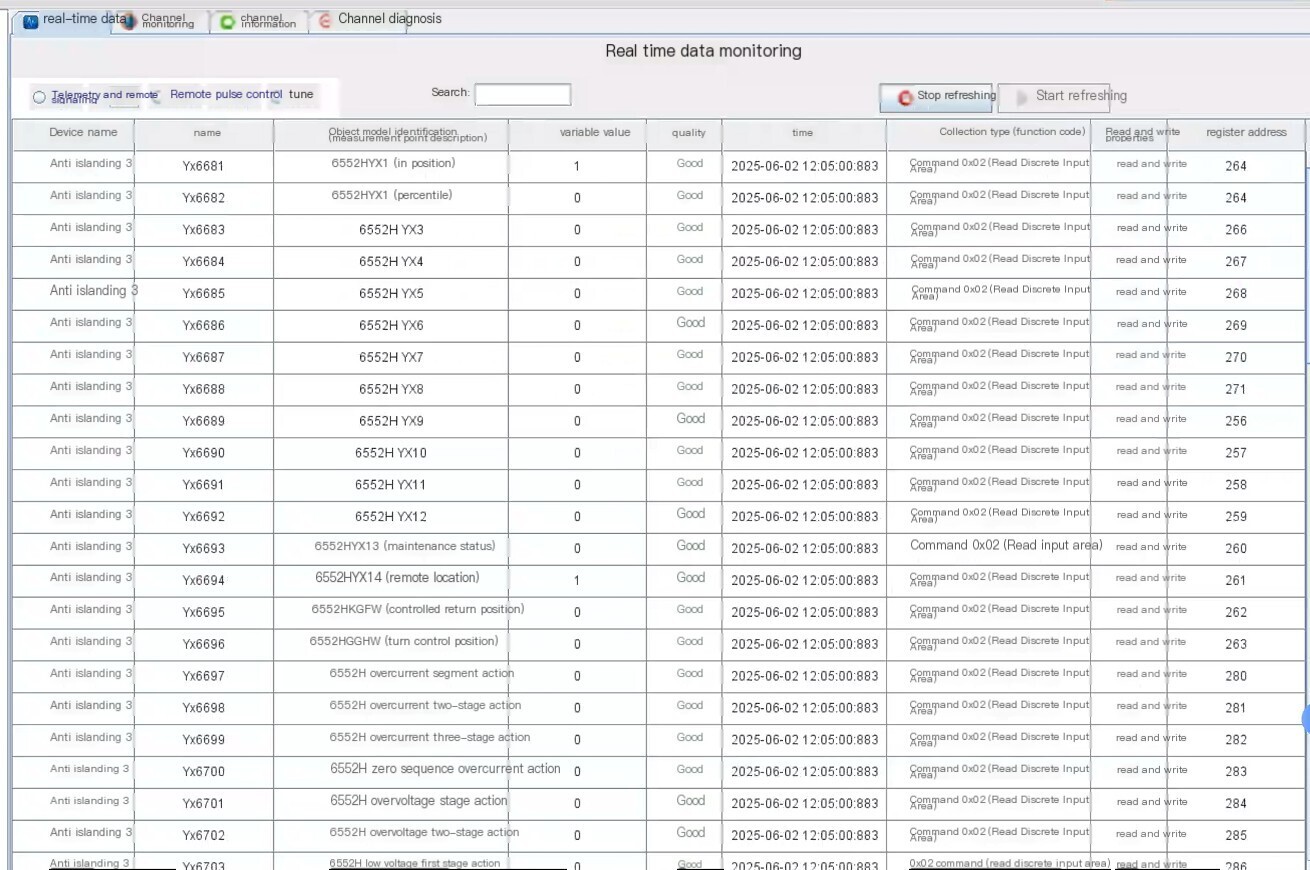Click the red Stop refreshing icon
This screenshot has height=870, width=1310.
click(x=905, y=97)
